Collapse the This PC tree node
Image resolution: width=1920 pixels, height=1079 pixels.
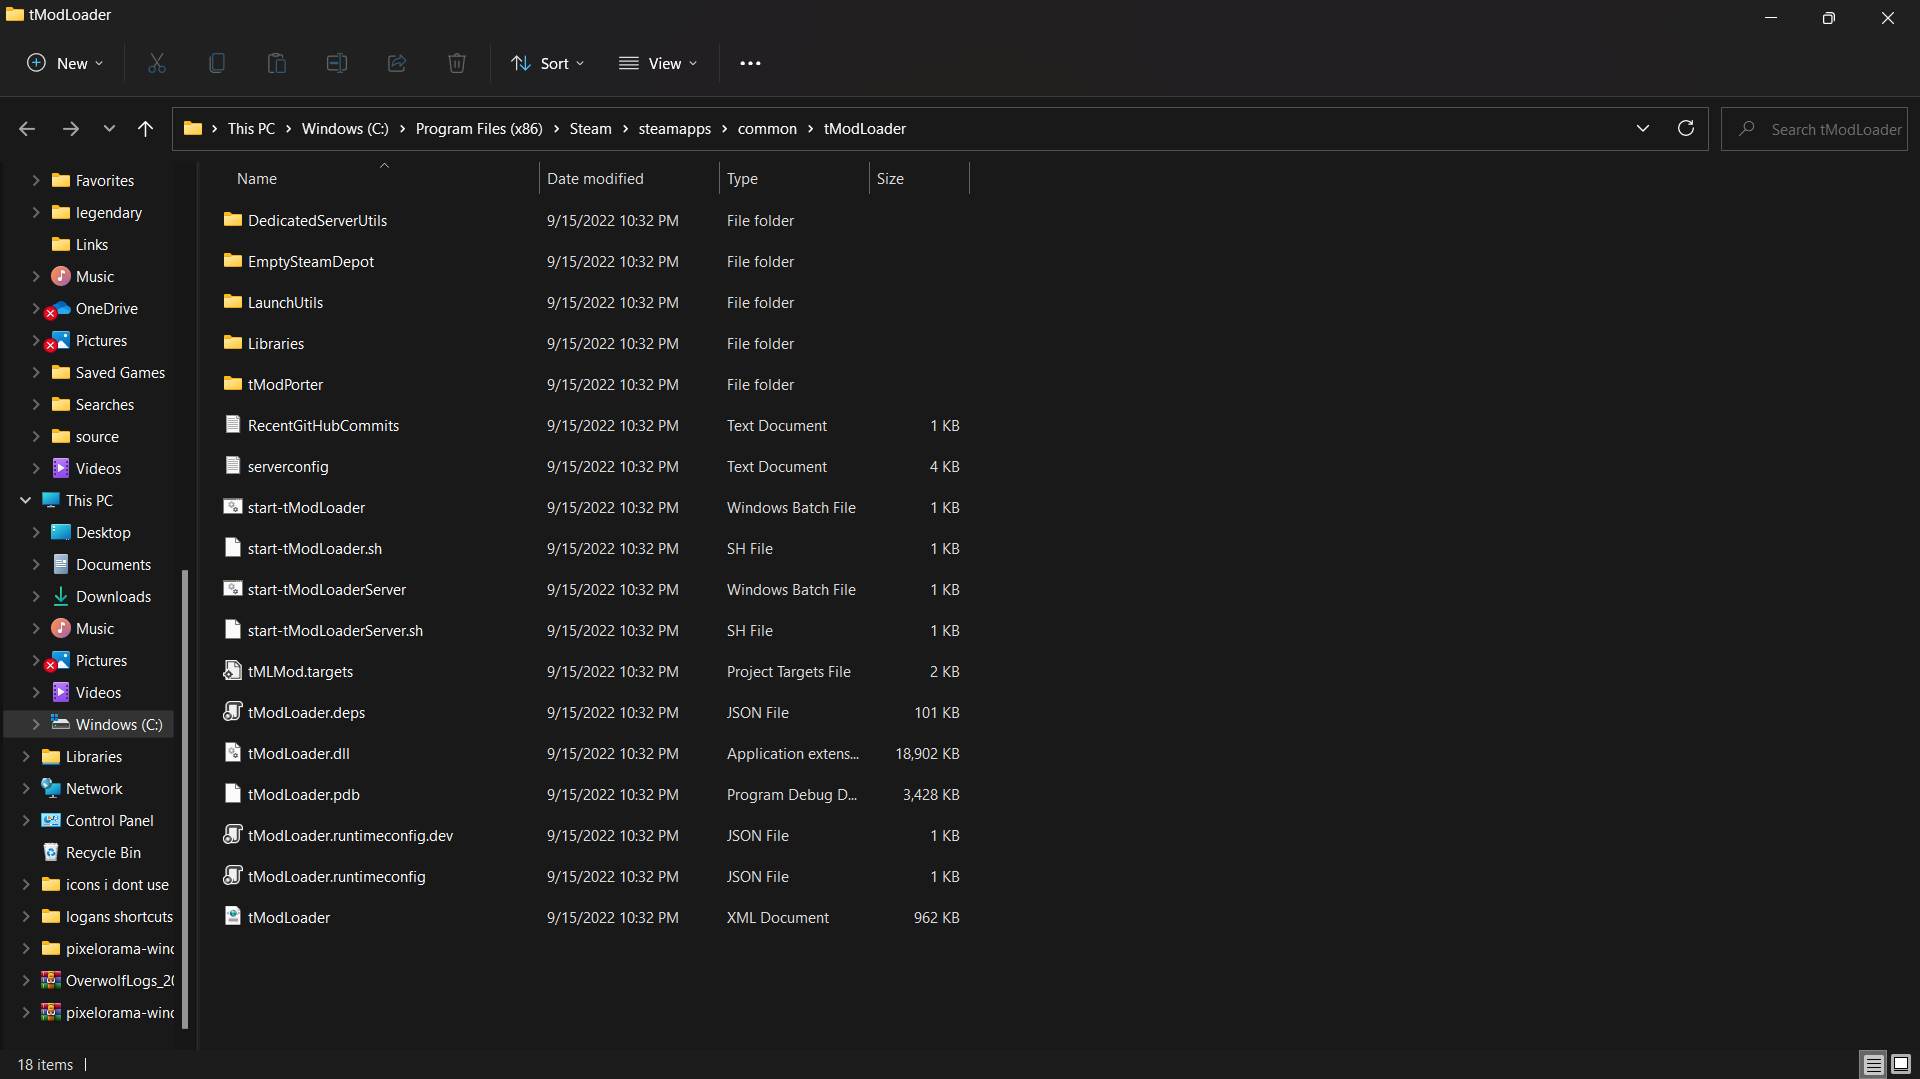pyautogui.click(x=26, y=501)
